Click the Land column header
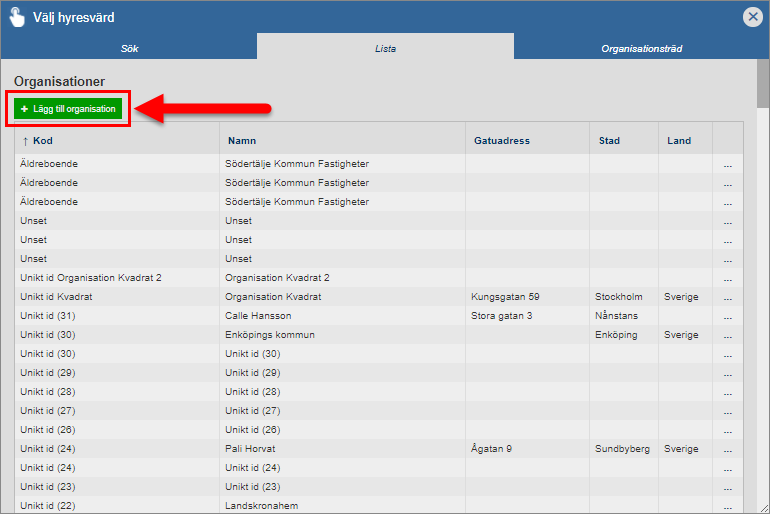770x514 pixels. pyautogui.click(x=679, y=141)
